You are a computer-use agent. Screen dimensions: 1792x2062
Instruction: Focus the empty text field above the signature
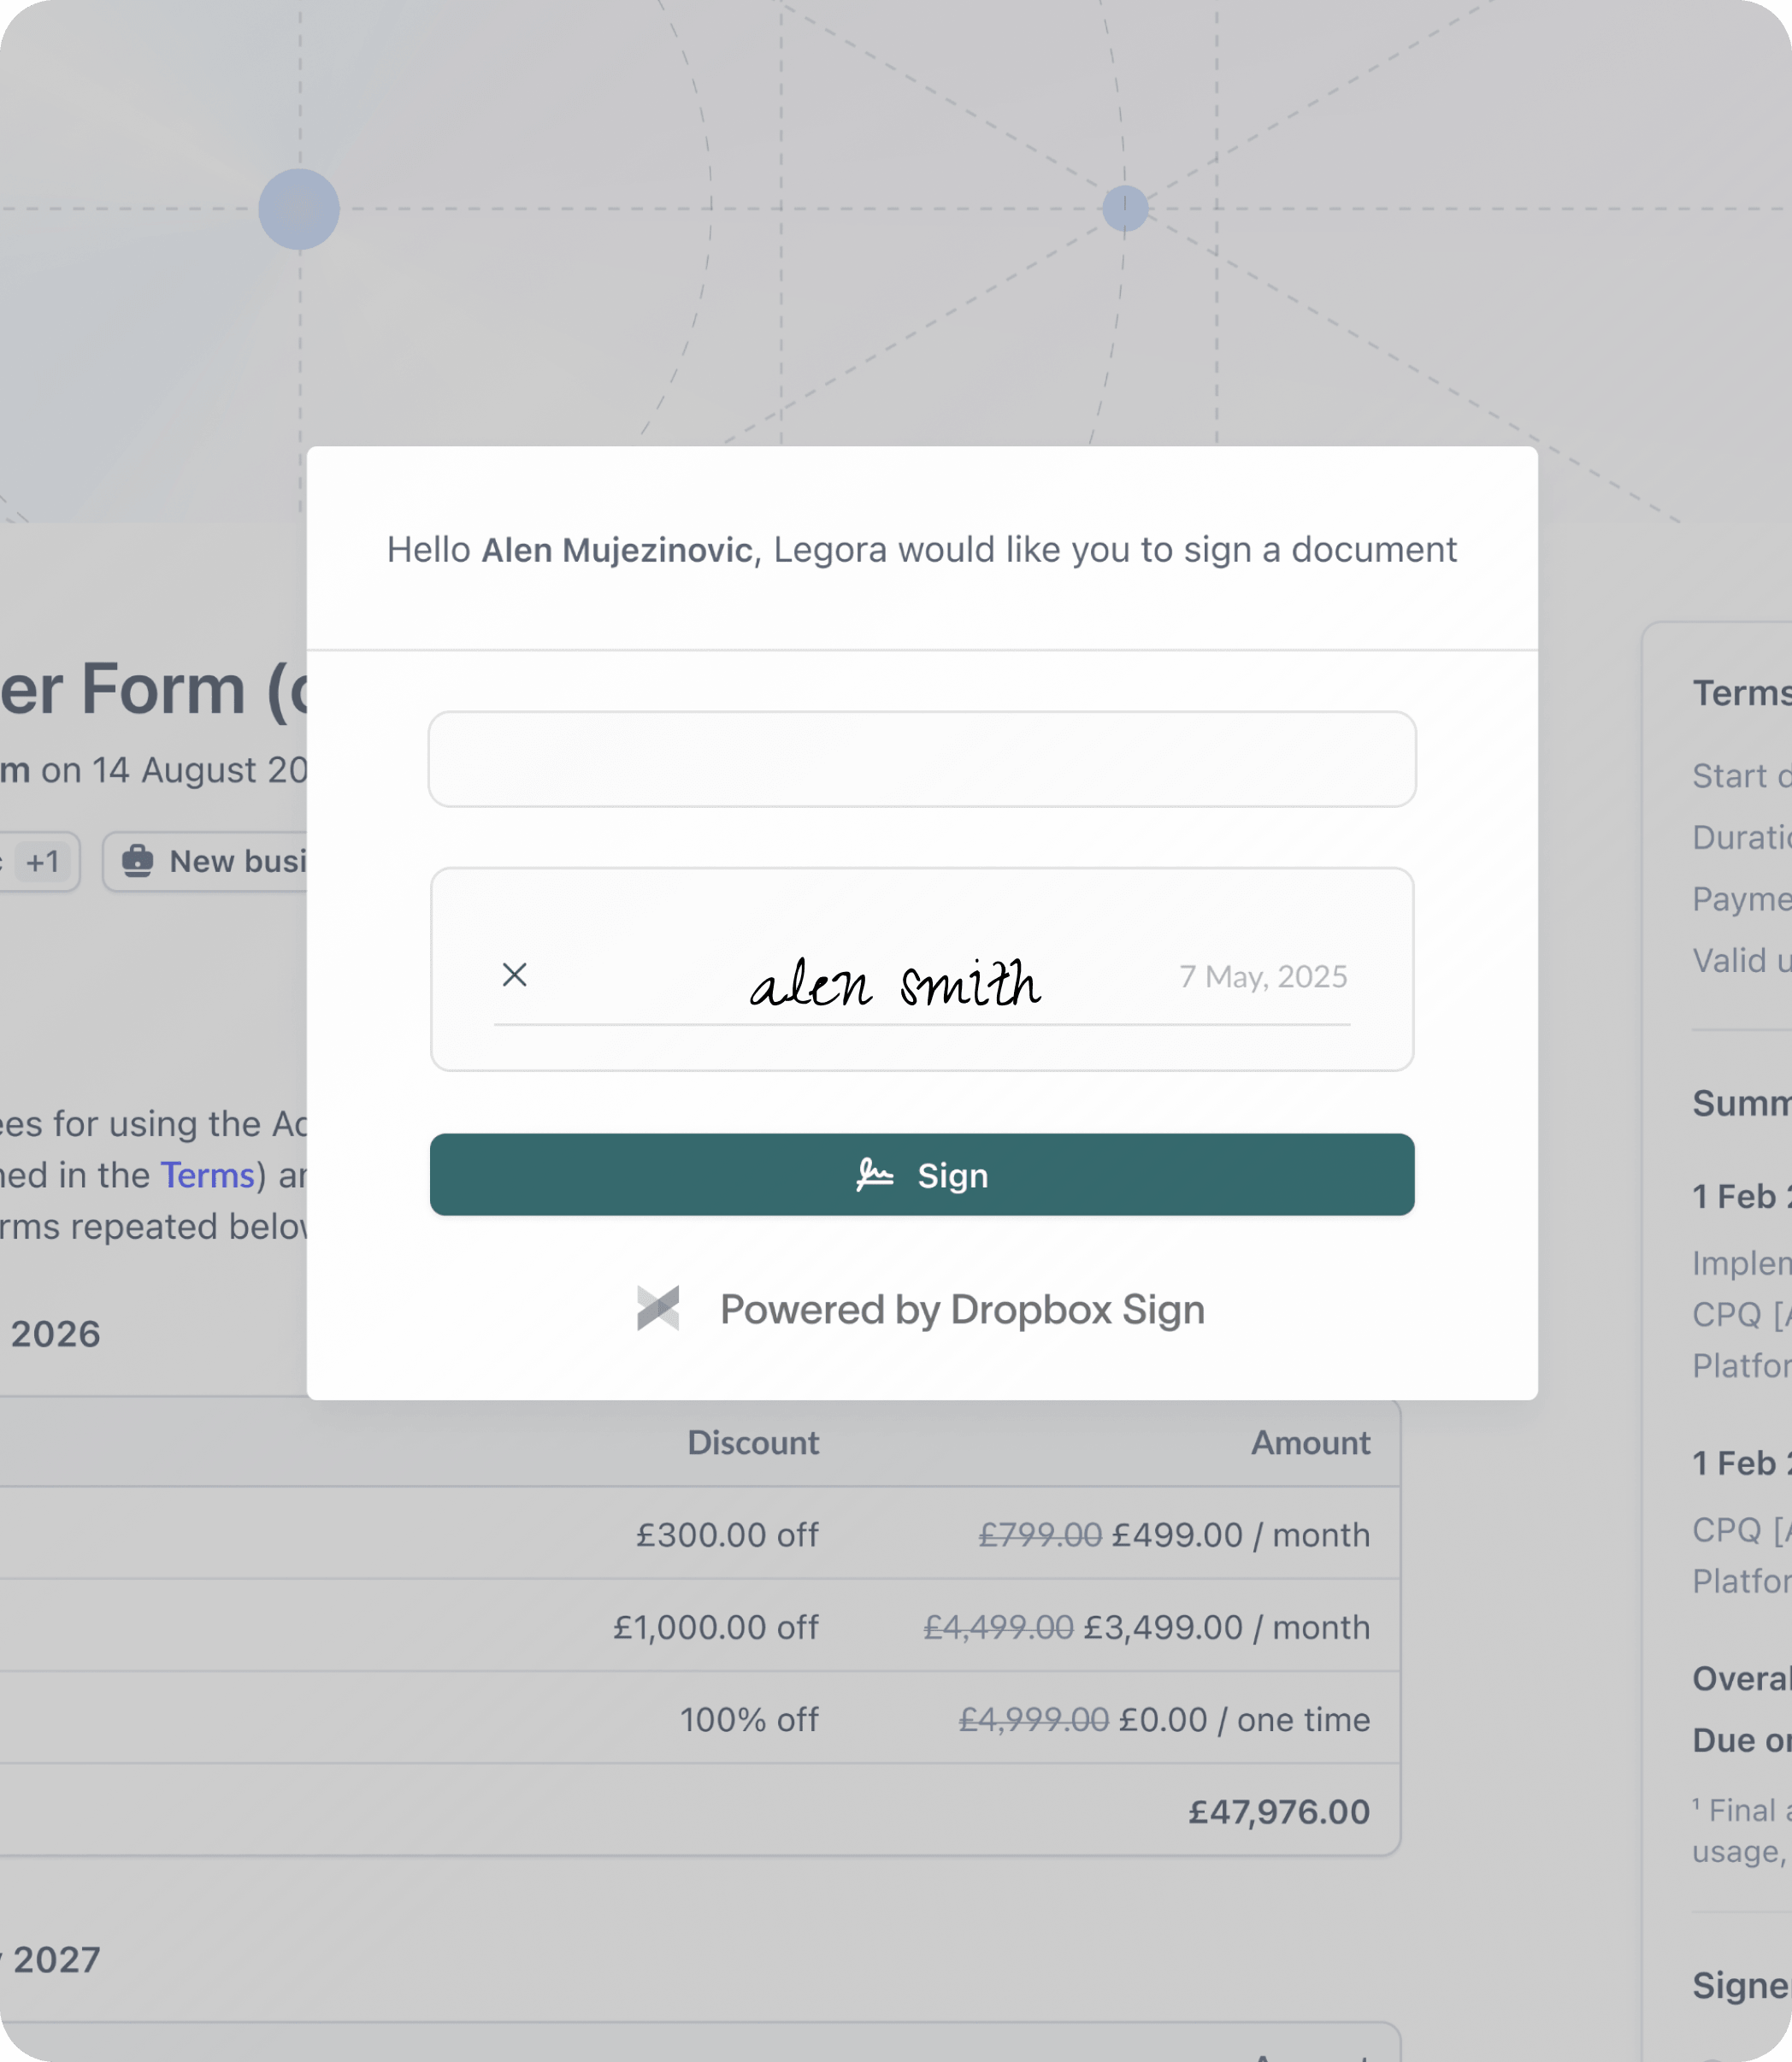921,759
